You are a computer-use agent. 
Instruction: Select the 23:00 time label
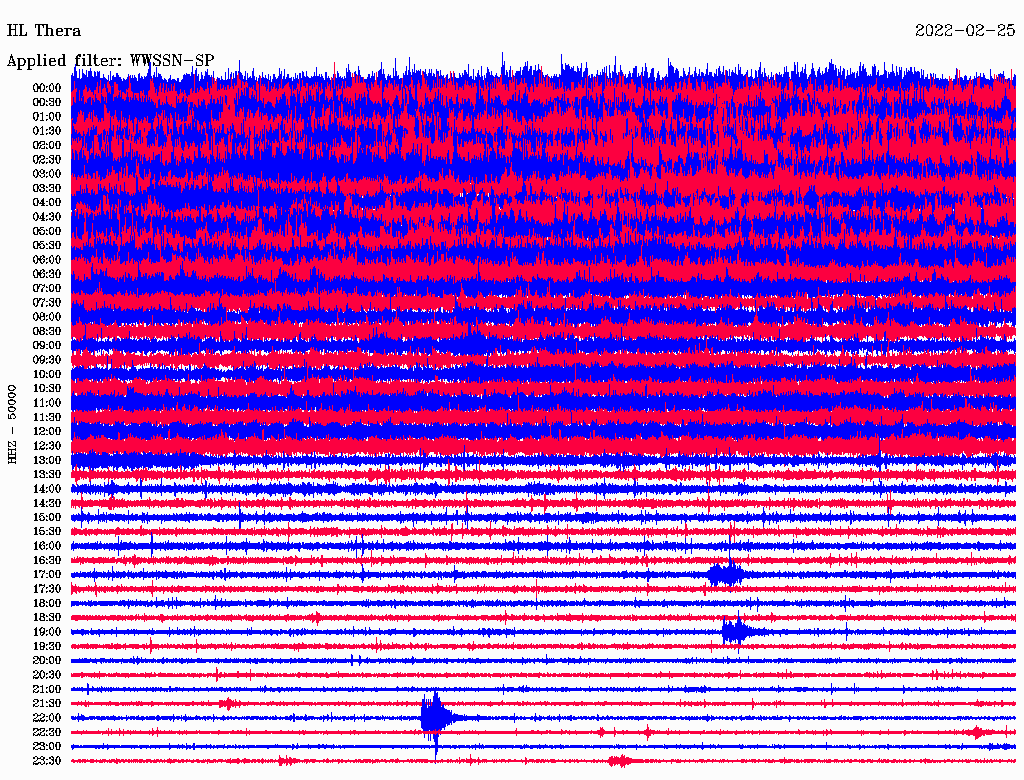click(47, 746)
